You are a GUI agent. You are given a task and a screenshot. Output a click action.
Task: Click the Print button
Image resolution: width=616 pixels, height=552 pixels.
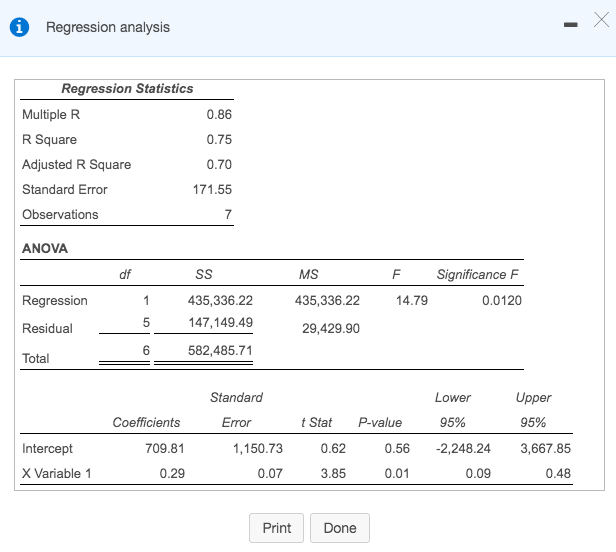point(277,528)
